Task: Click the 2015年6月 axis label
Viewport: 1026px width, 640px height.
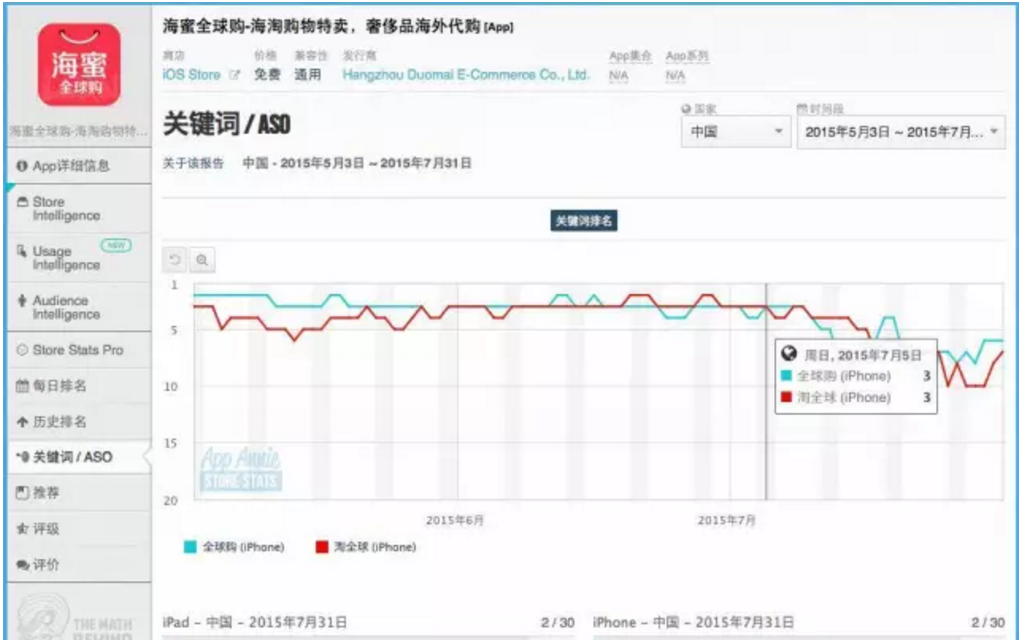Action: point(455,521)
